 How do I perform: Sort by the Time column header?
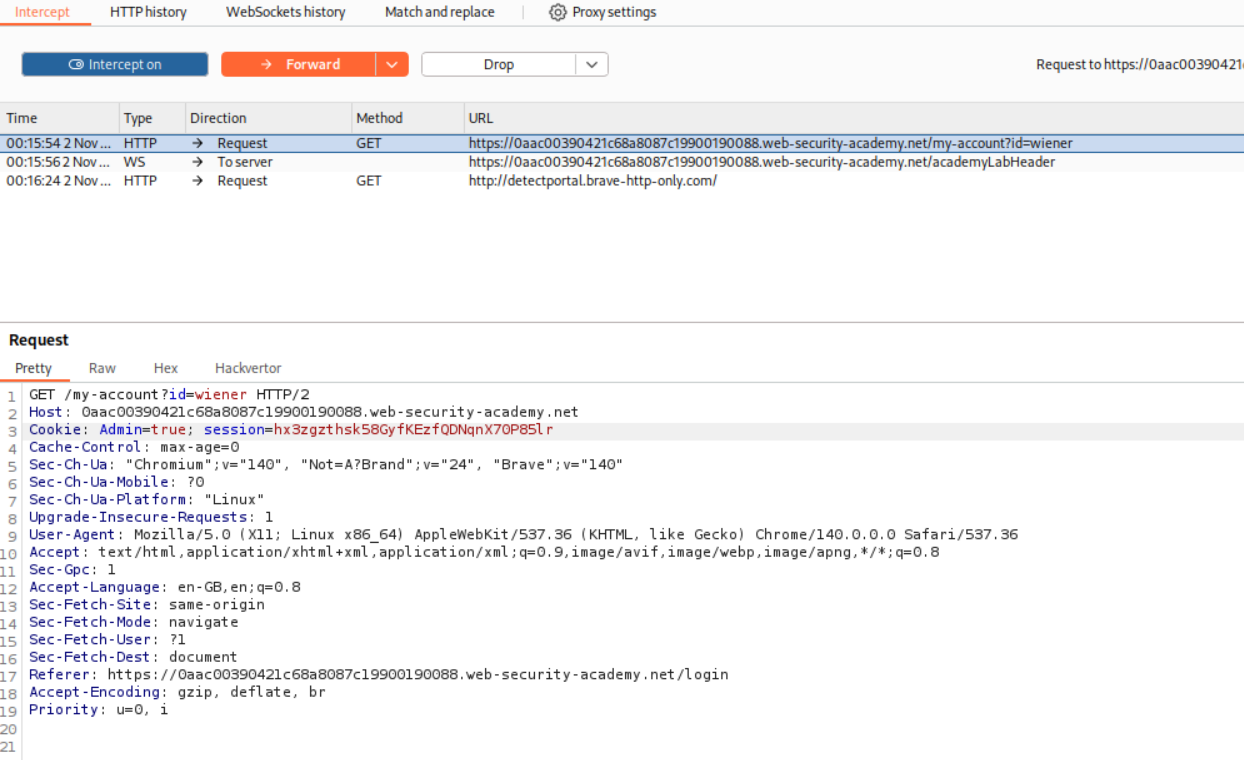(x=22, y=118)
